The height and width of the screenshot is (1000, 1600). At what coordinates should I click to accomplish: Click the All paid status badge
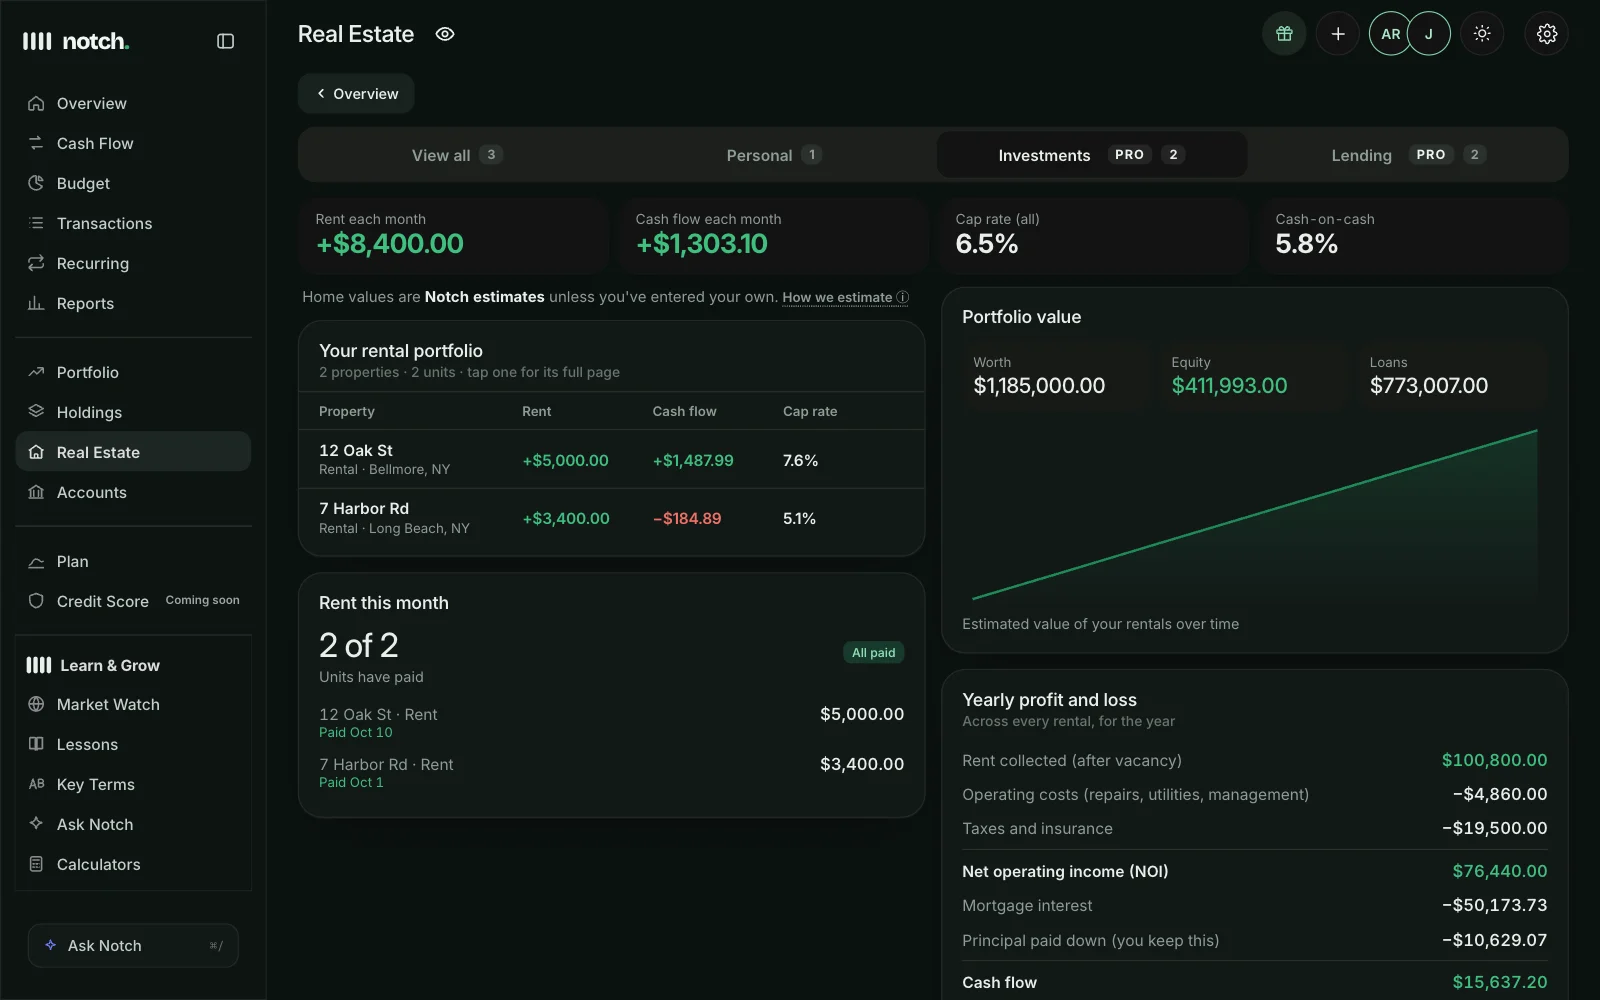[x=873, y=652]
